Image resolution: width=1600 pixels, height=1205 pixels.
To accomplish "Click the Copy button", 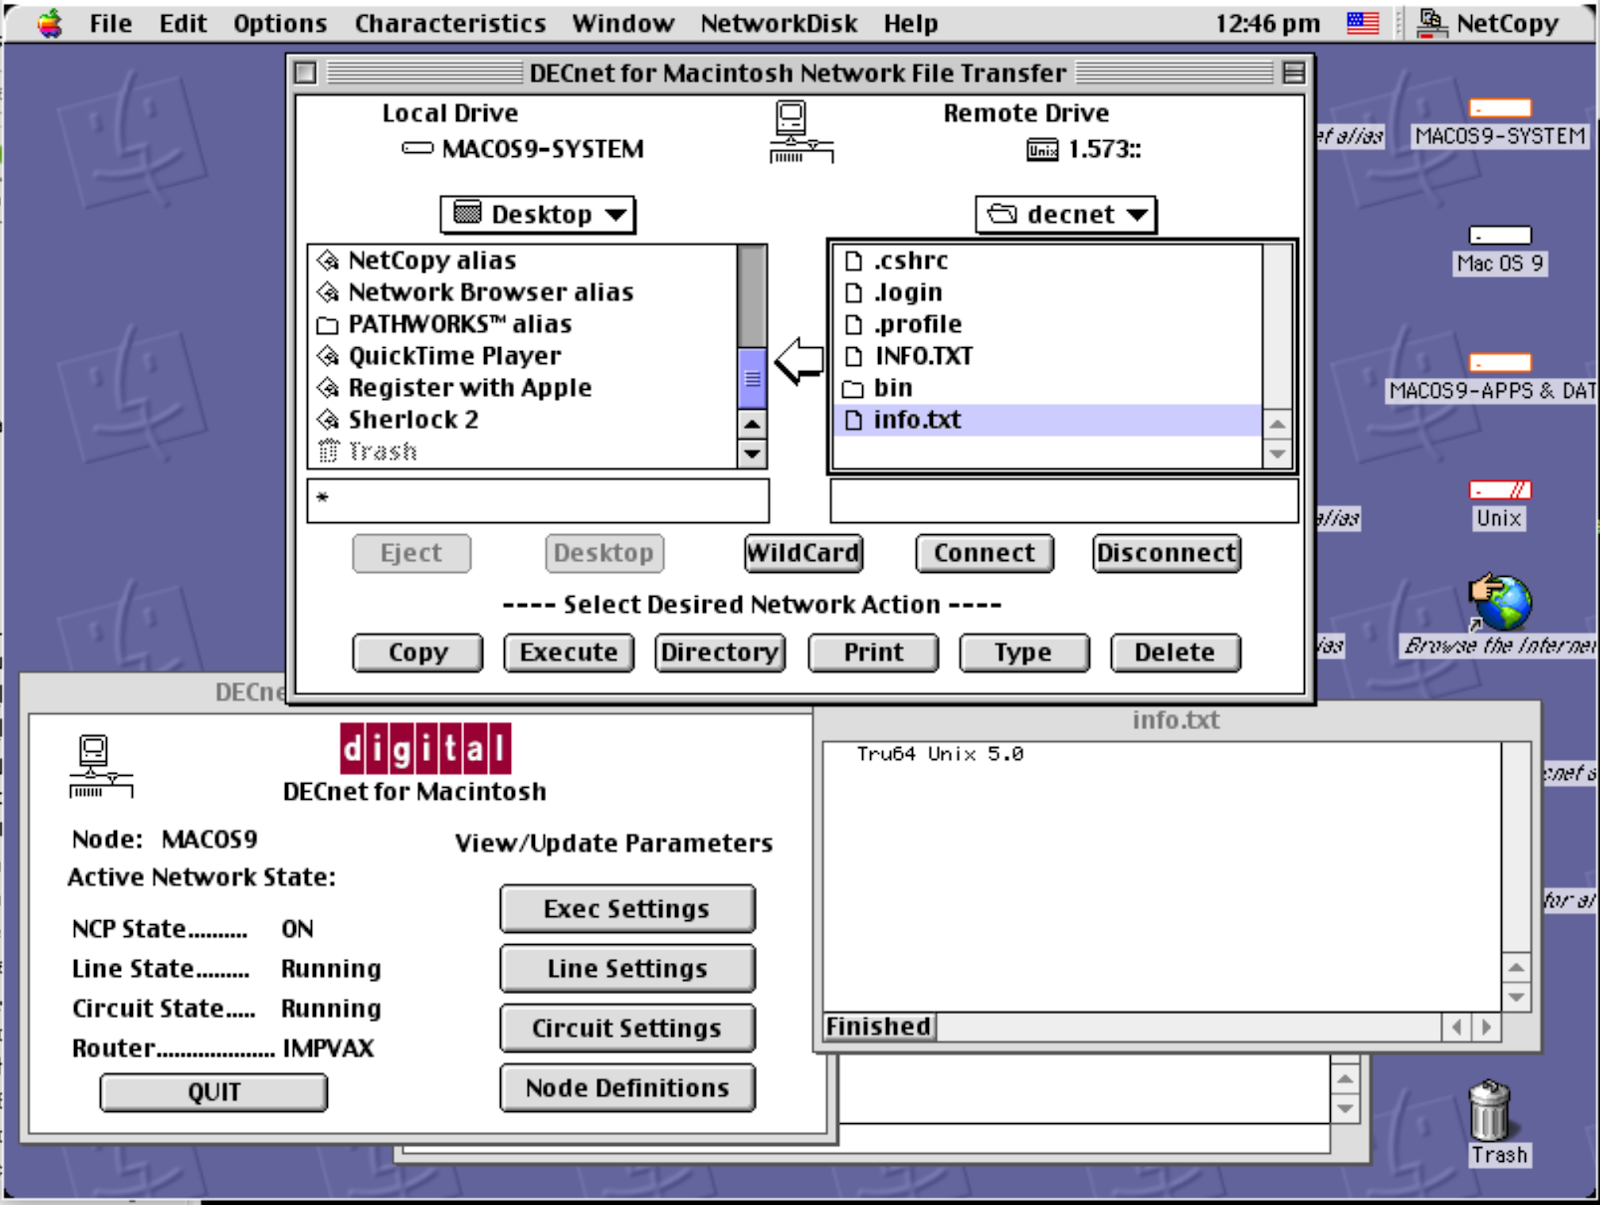I will tap(418, 653).
